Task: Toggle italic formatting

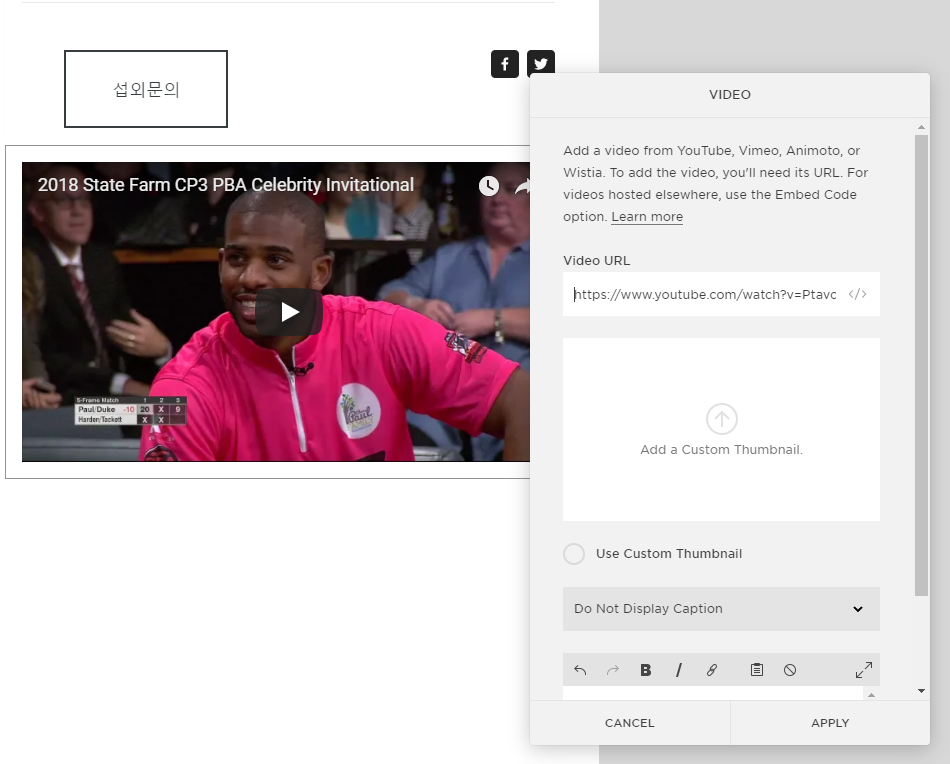Action: (679, 670)
